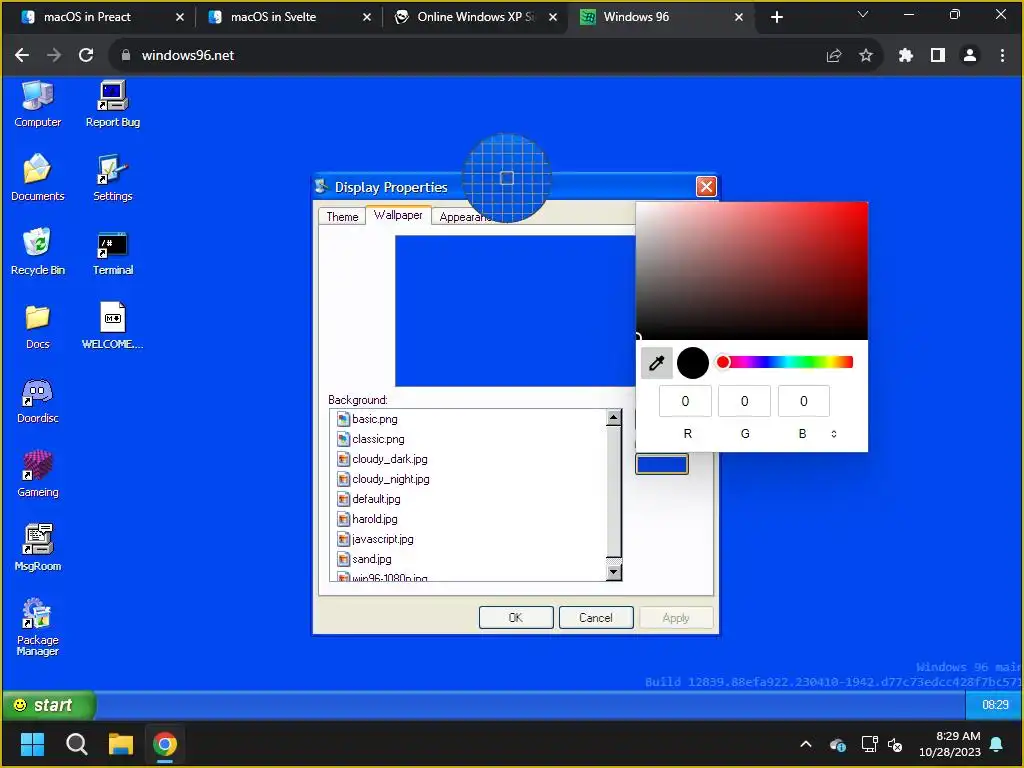Switch to the Theme tab
The height and width of the screenshot is (768, 1024).
tap(342, 217)
